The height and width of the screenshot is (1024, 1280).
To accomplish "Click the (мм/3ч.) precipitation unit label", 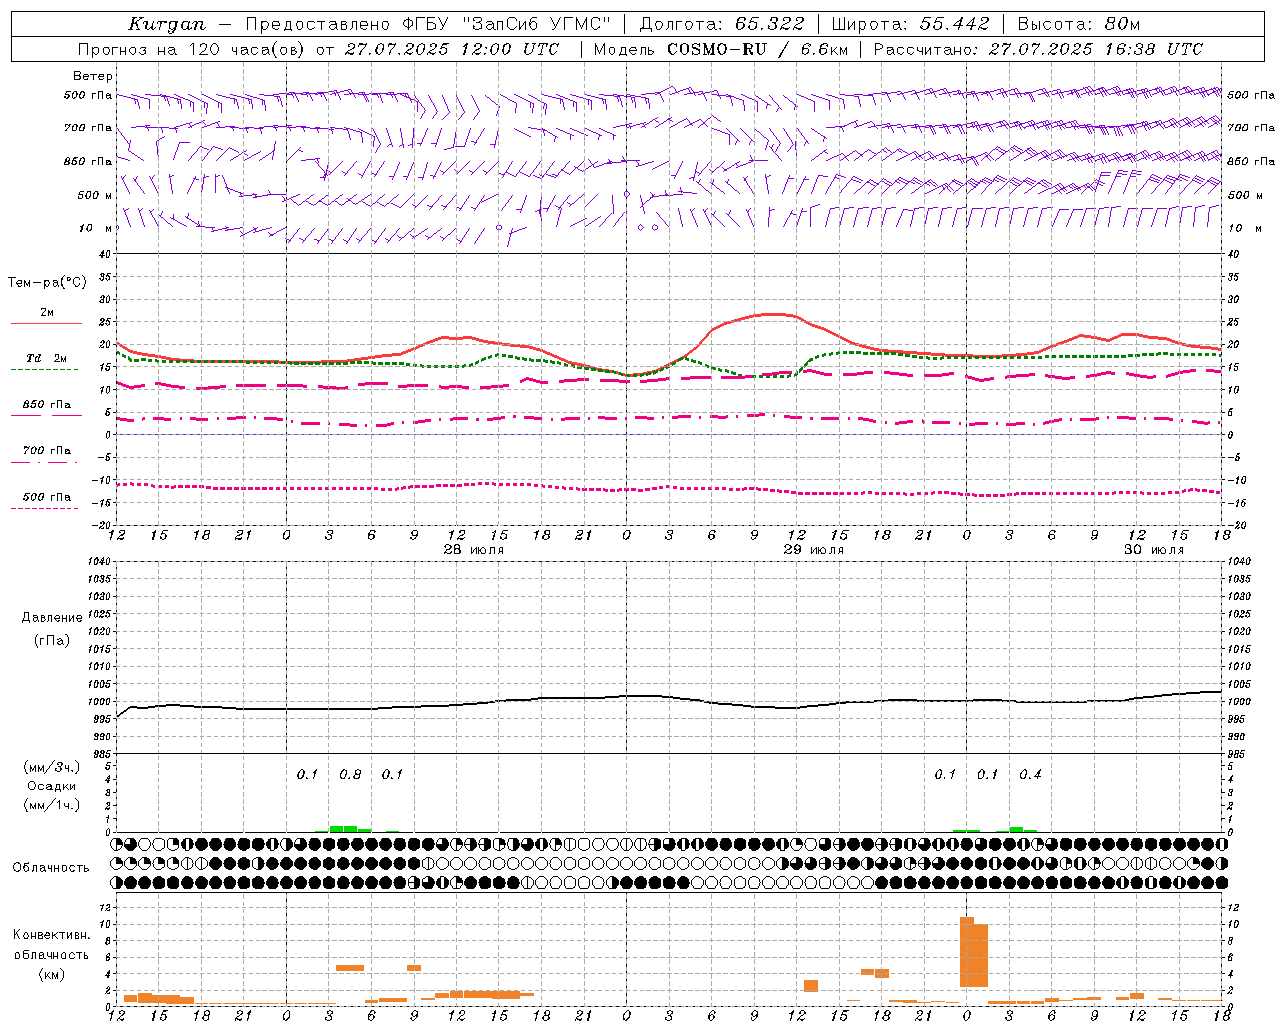I will coord(52,767).
